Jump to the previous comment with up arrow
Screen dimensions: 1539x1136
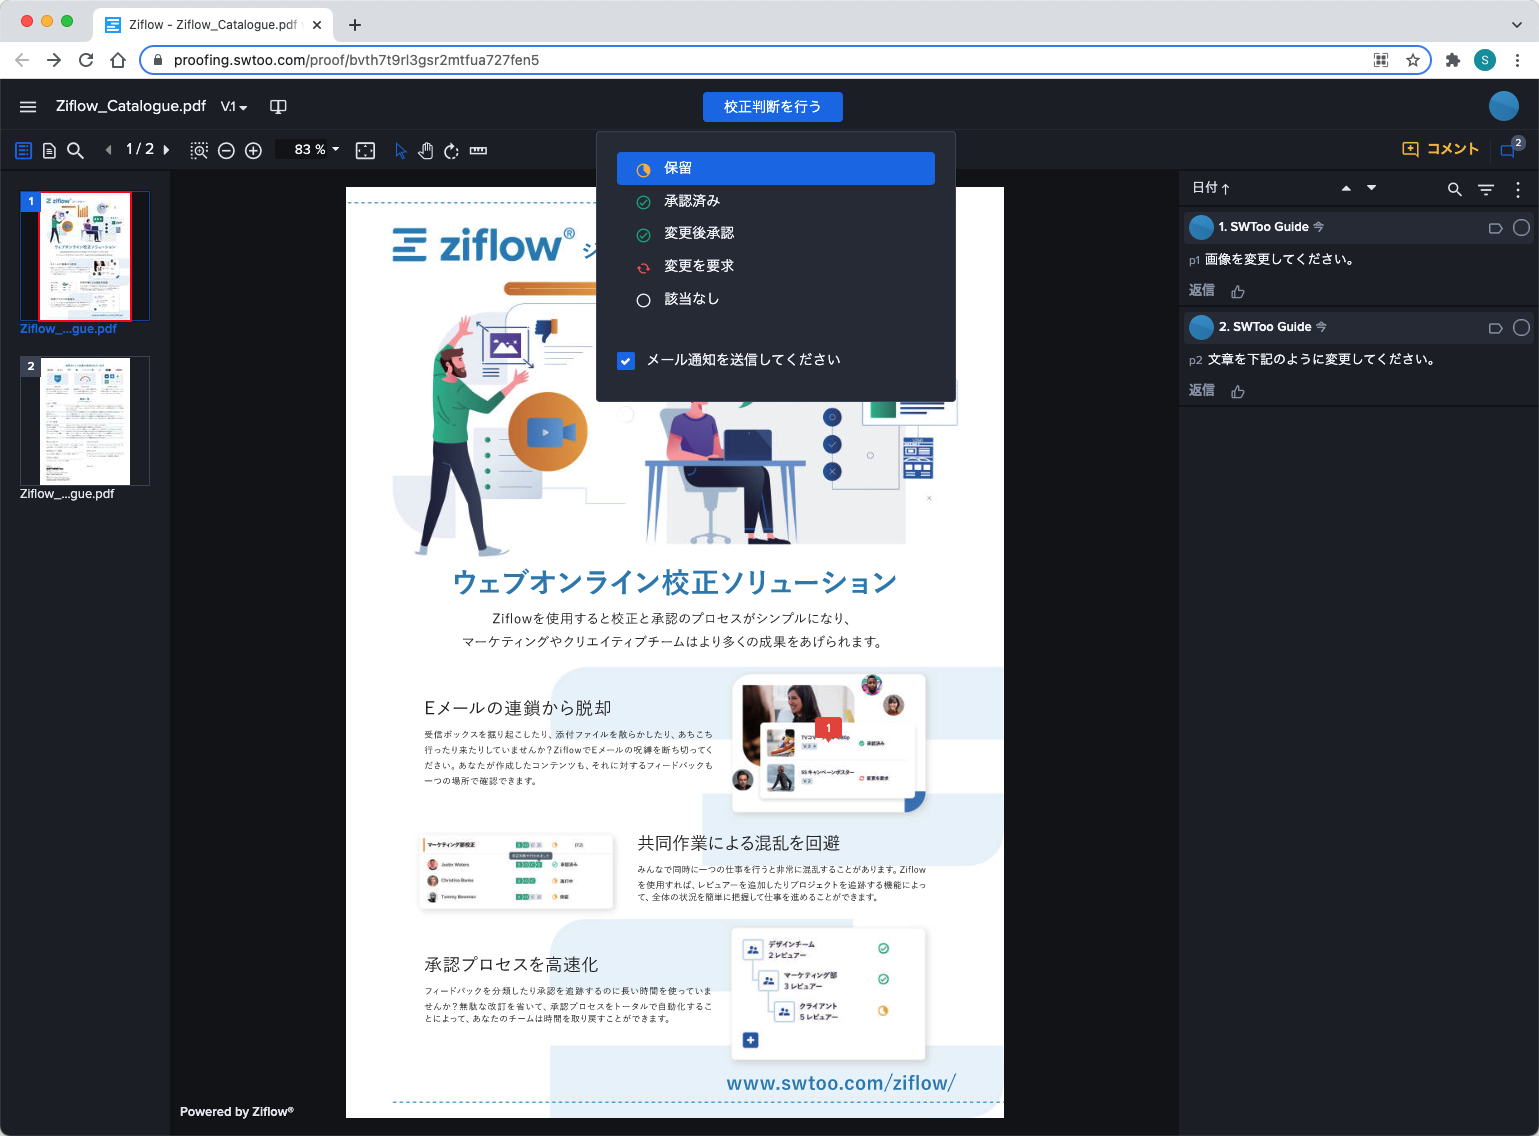1346,188
